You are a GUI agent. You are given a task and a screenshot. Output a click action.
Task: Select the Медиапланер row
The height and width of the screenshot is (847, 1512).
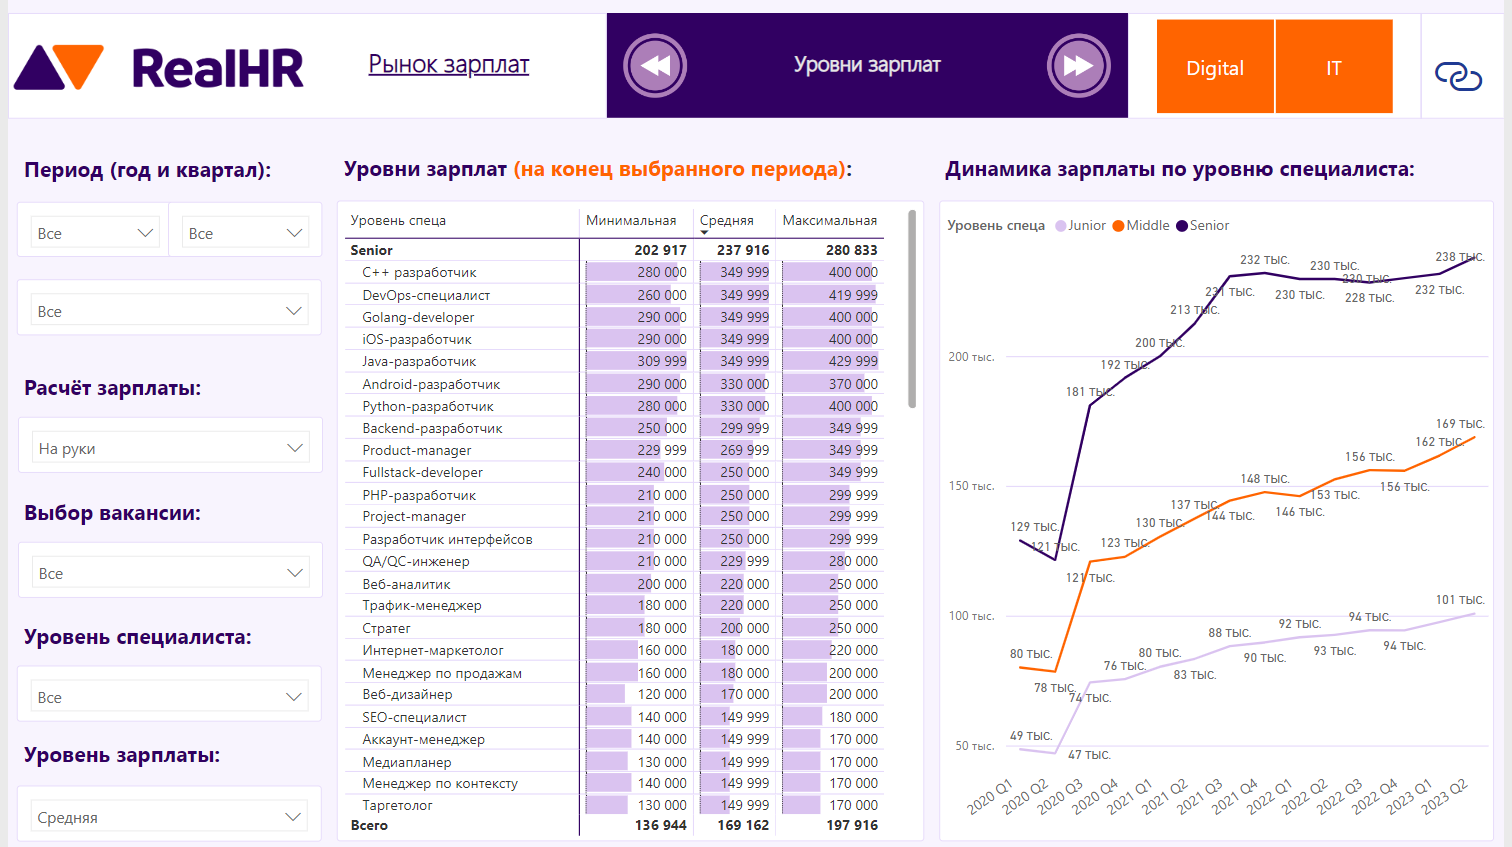coord(614,762)
